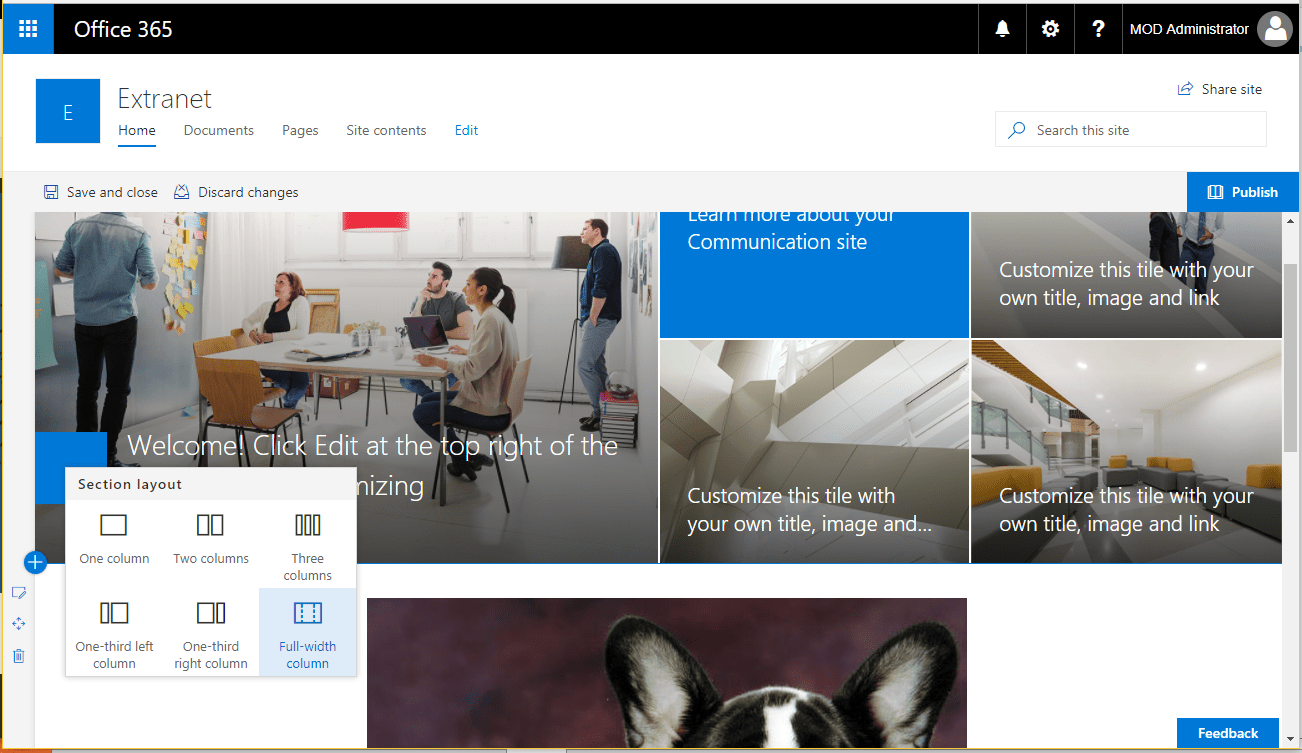Click the dog image web part

[667, 673]
